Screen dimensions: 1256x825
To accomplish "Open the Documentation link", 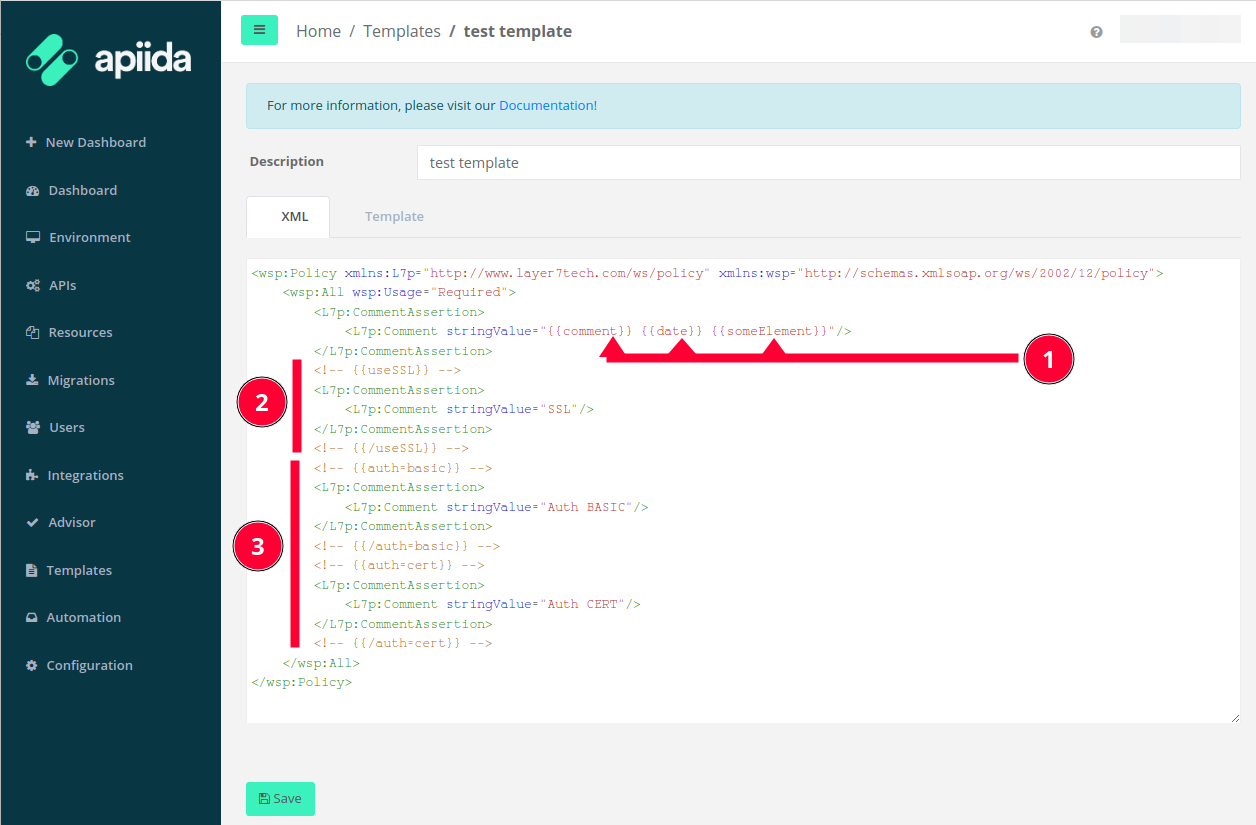I will tap(547, 105).
